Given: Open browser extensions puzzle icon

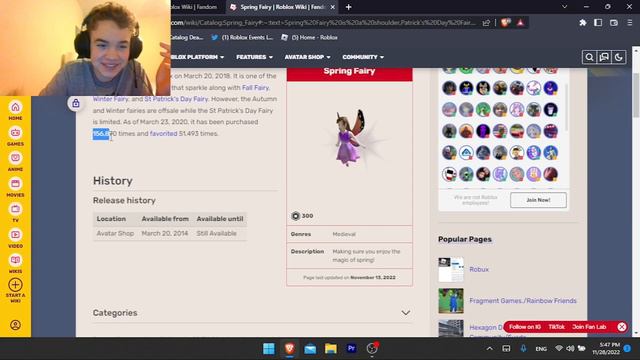Looking at the screenshot, I should coord(582,23).
